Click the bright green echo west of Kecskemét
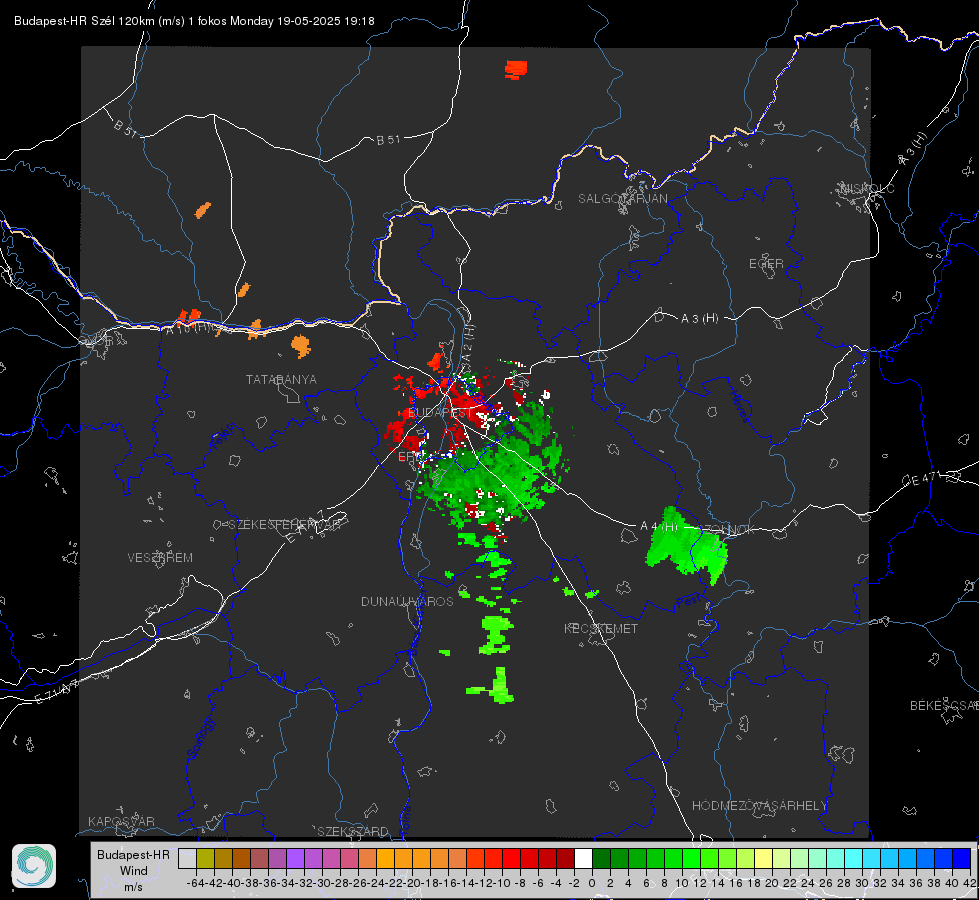 coord(496,634)
